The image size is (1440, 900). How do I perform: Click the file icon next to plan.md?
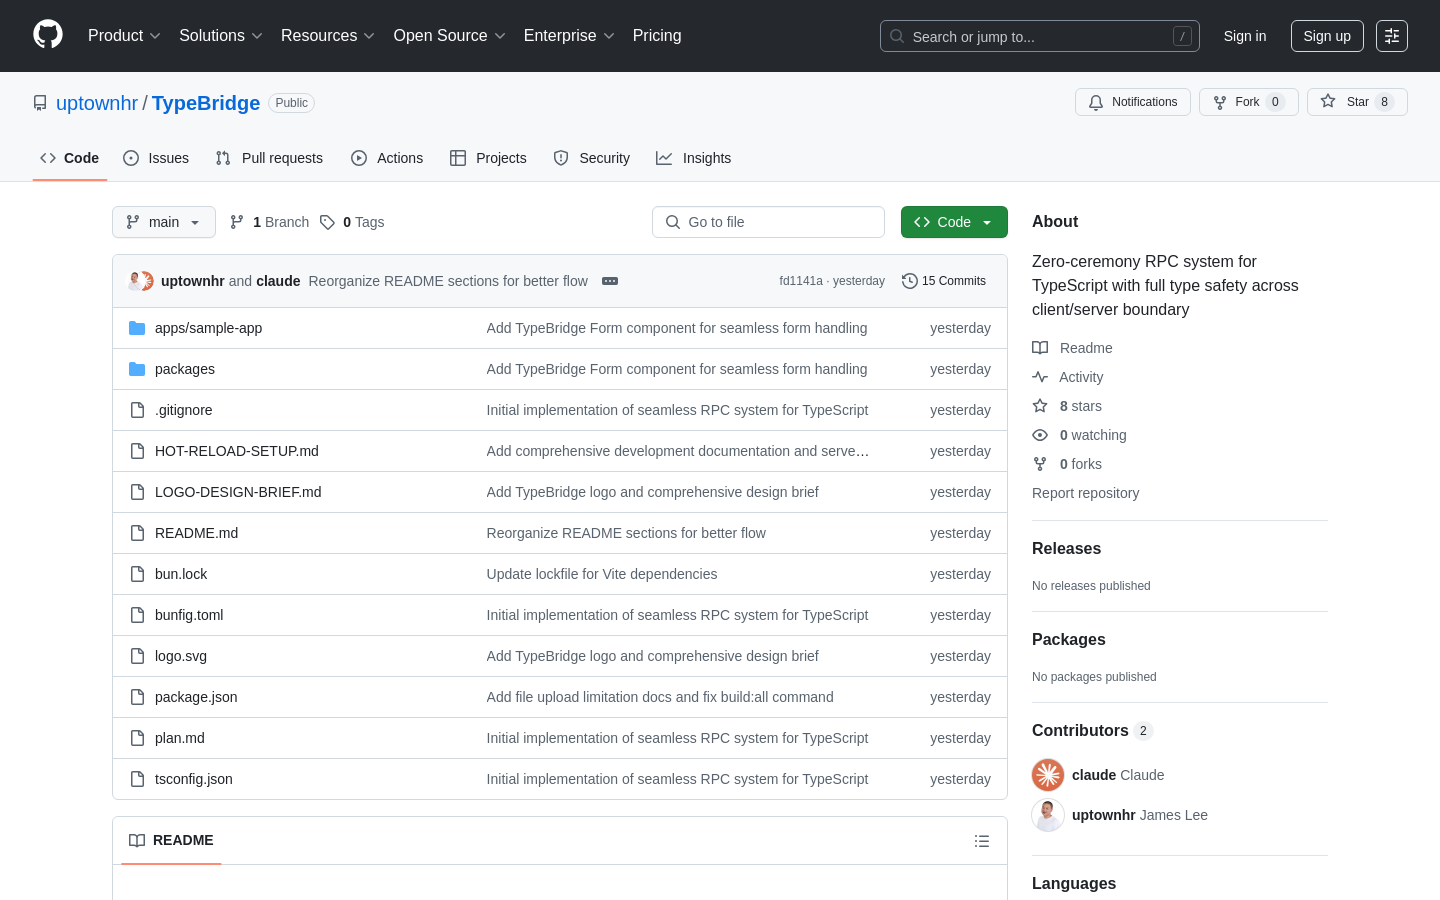tap(137, 738)
